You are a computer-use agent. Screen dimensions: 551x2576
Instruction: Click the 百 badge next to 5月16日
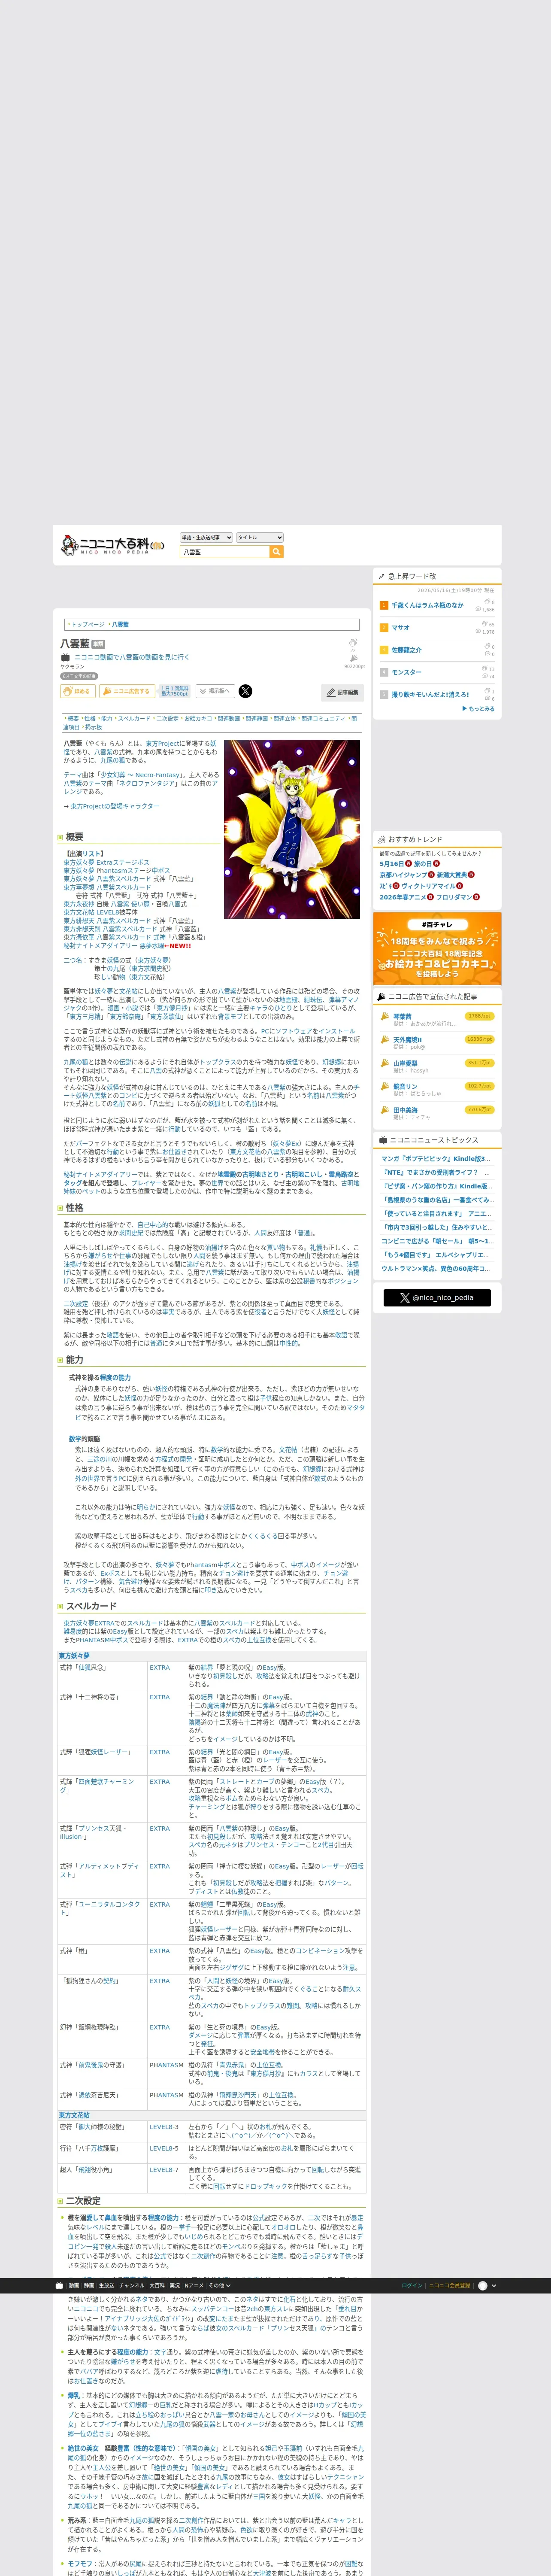408,863
